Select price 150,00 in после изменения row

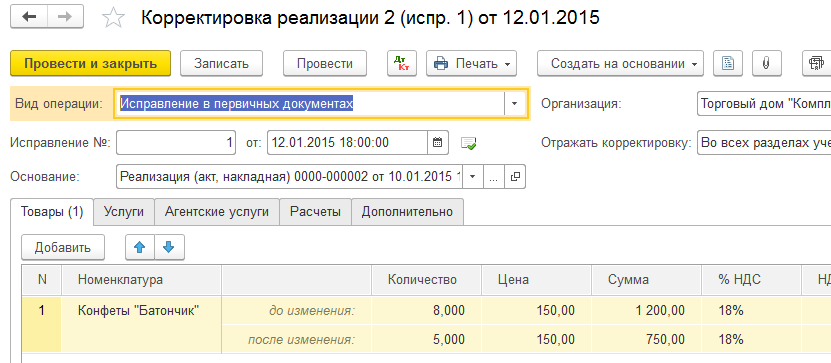536,339
